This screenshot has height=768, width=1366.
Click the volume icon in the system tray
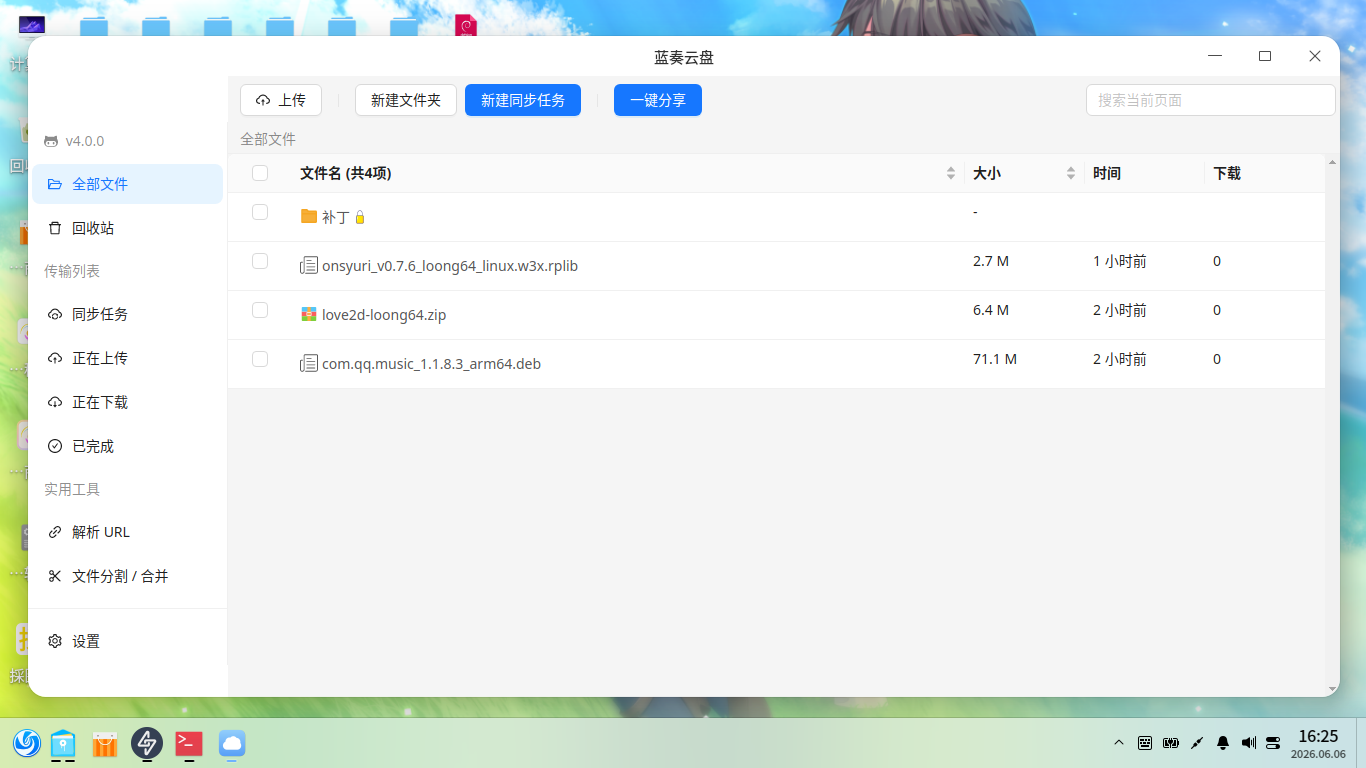coord(1248,743)
